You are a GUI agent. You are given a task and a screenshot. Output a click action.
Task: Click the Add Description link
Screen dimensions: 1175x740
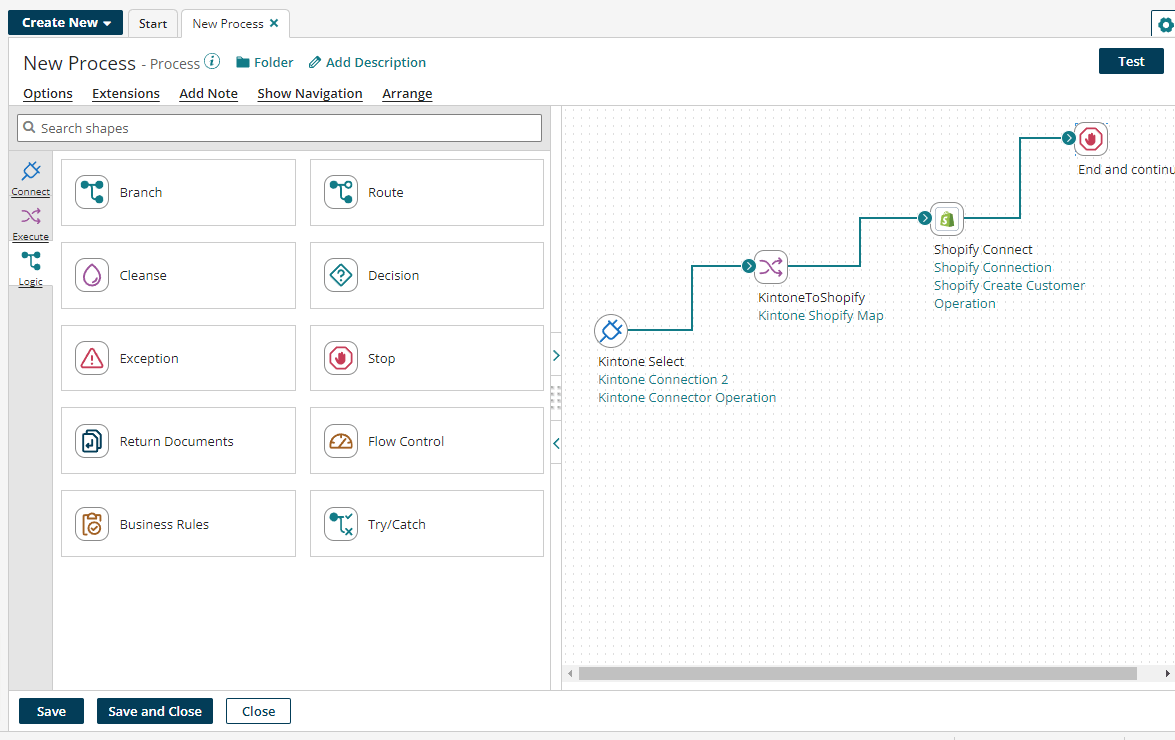tap(375, 62)
